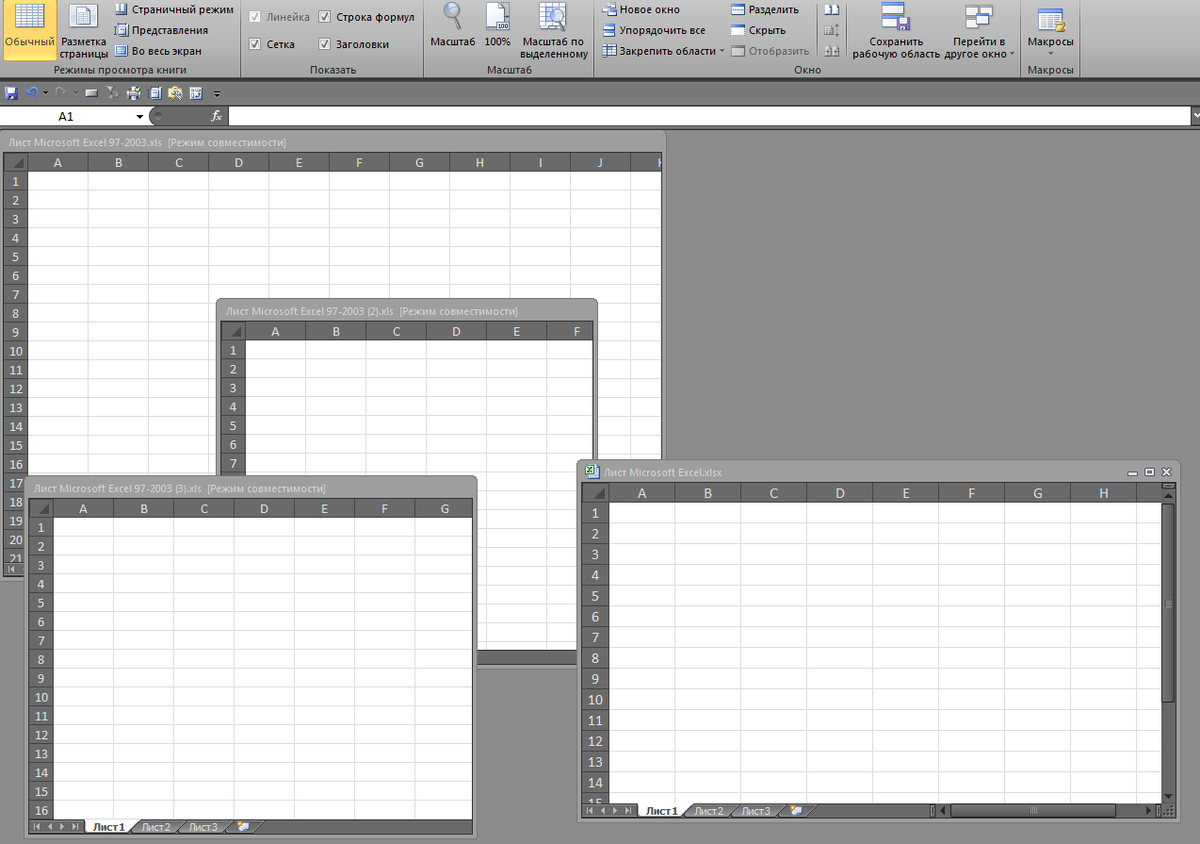Go to last sheet in Excel.xlsx window
This screenshot has height=844, width=1200.
coord(628,810)
